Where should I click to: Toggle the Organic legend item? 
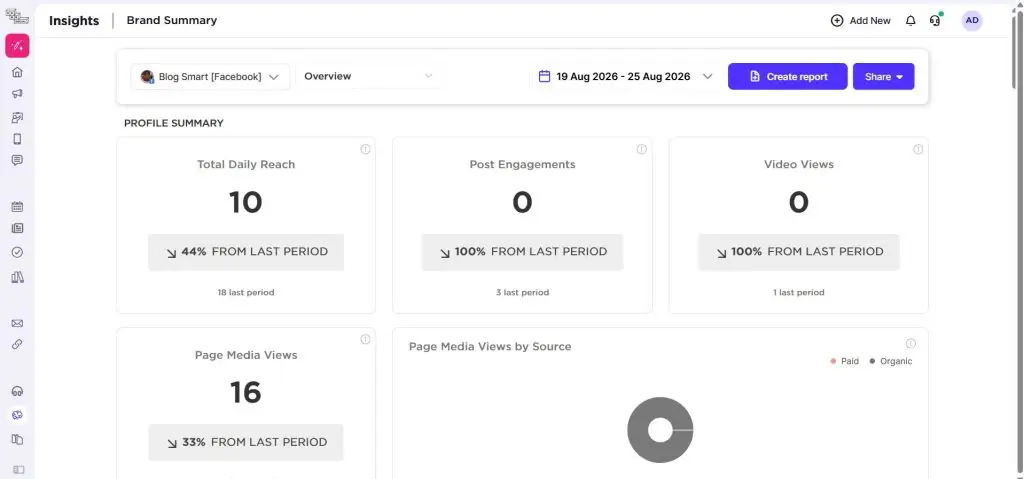(891, 361)
